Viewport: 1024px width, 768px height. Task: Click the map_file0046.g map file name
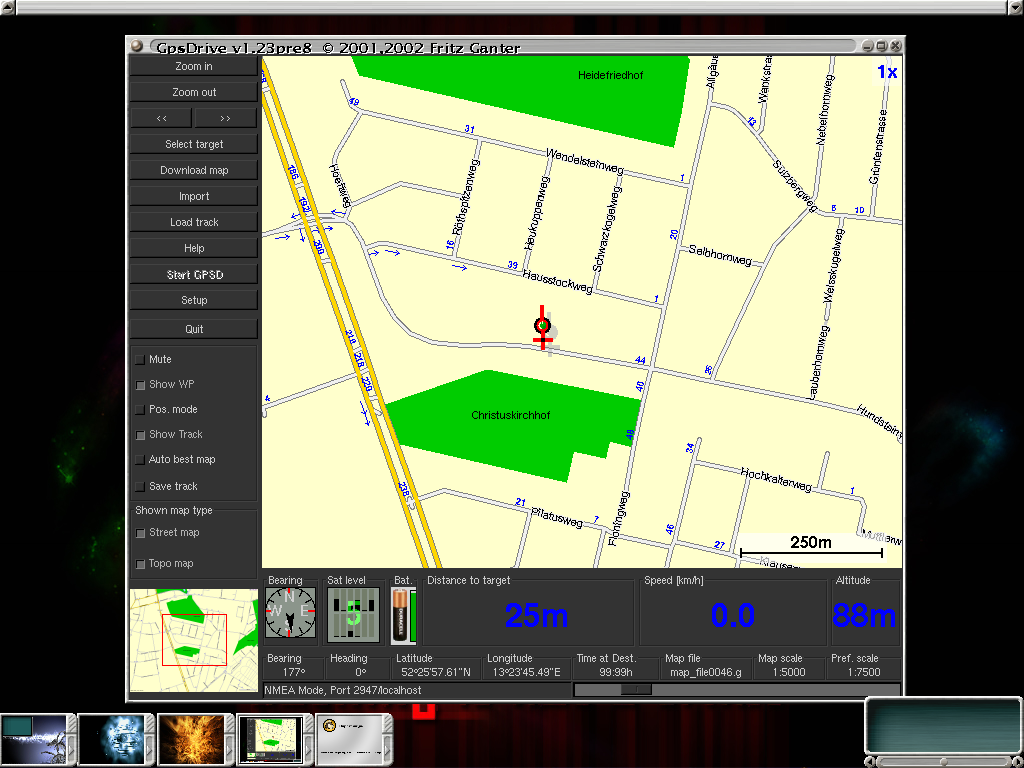pyautogui.click(x=706, y=672)
